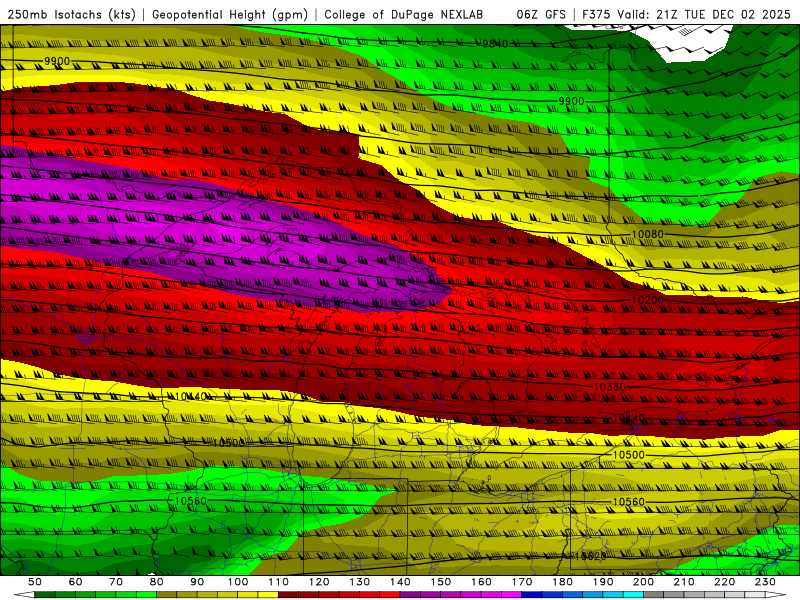Viewport: 800px width, 600px height.
Task: Click the 60 value on the color scale
Action: [x=76, y=582]
